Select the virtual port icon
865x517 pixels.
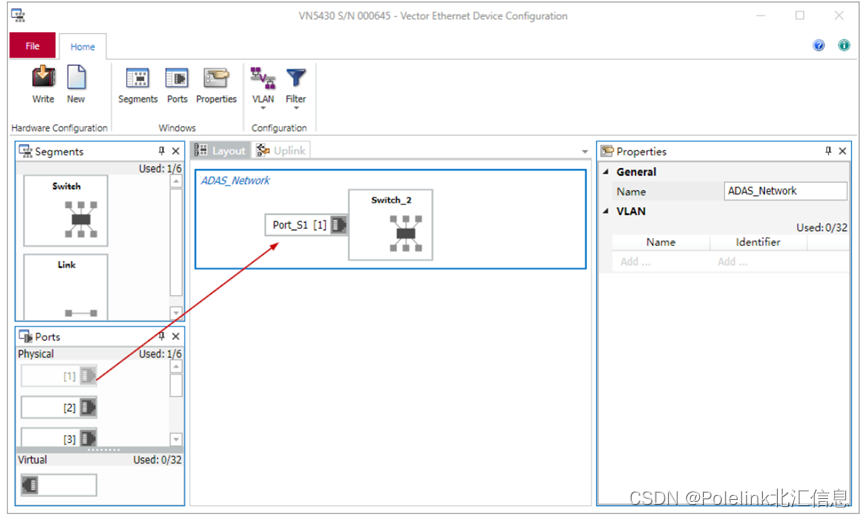click(x=59, y=485)
